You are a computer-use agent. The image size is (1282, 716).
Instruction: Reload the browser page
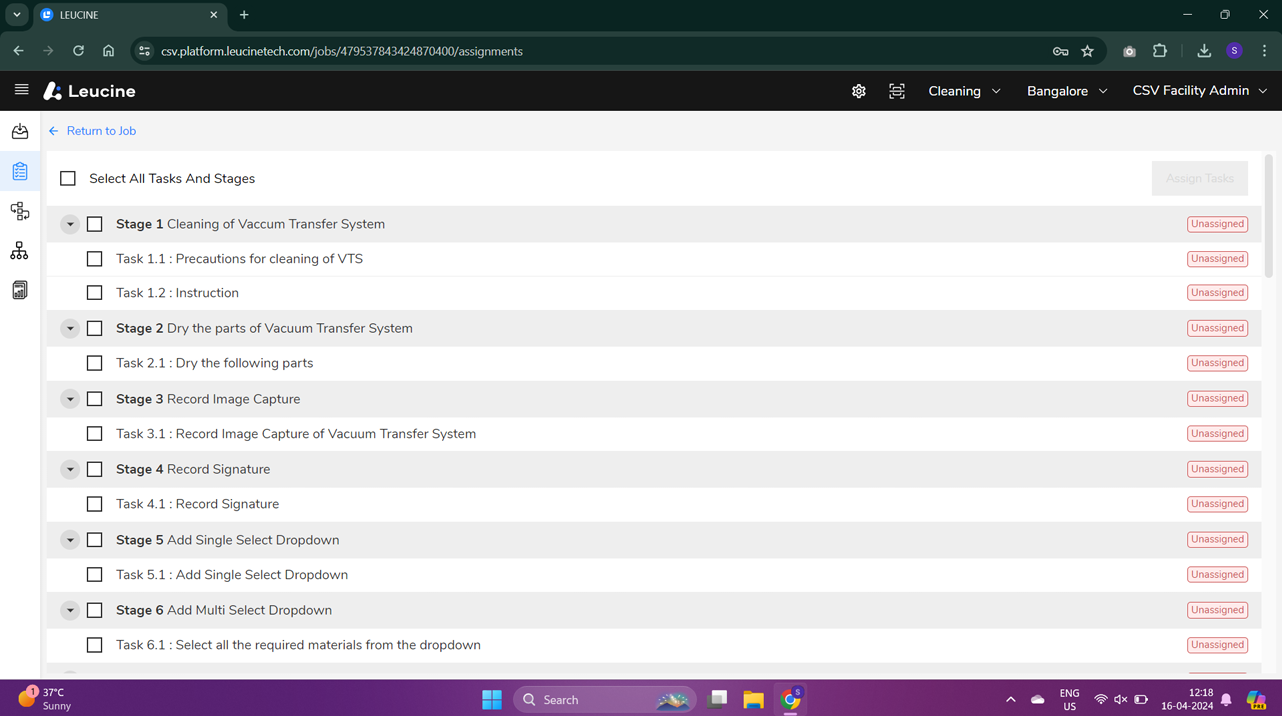[x=78, y=51]
